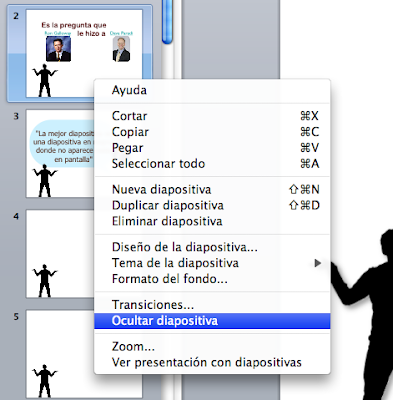Screen dimensions: 393x400
Task: Create a Nueva diapositiva
Action: pos(212,190)
